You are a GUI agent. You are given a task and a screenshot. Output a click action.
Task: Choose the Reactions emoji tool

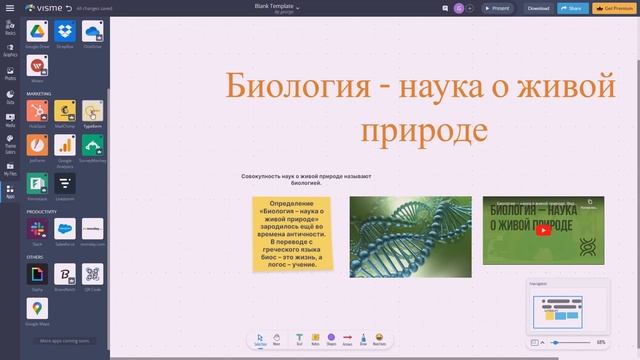(x=379, y=340)
